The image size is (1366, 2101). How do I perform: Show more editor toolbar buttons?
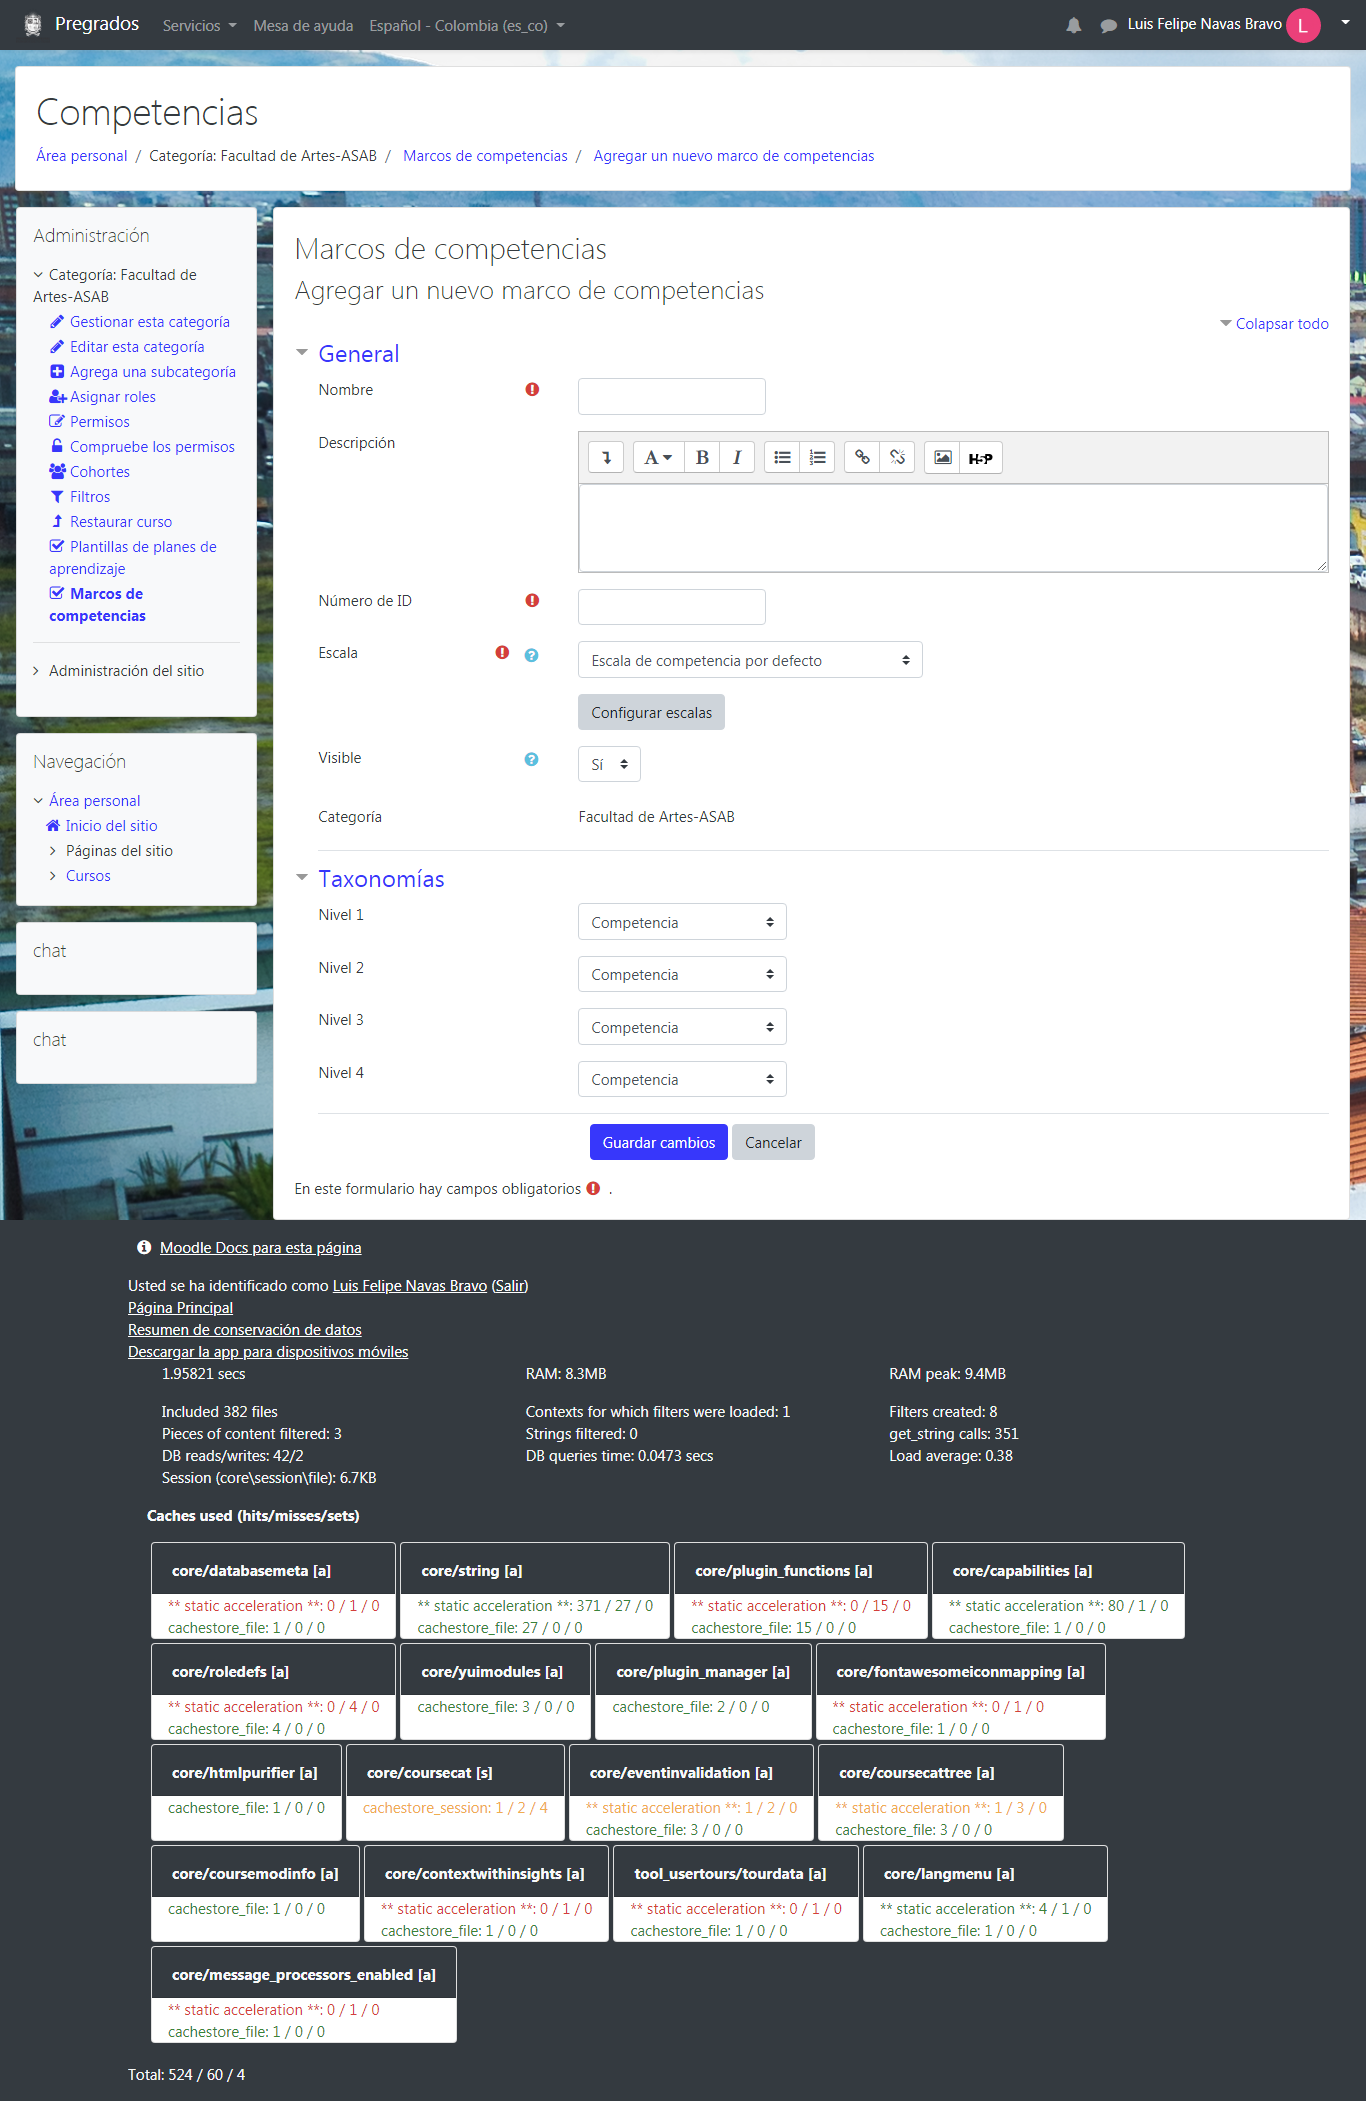coord(606,458)
